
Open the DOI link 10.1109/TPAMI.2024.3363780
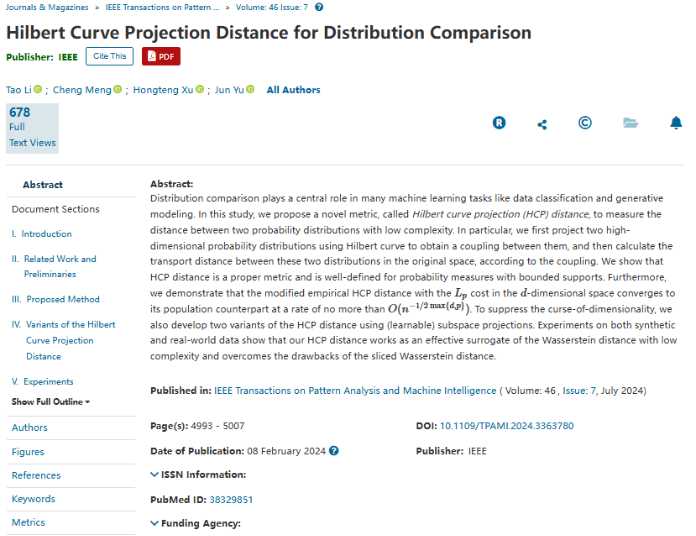pyautogui.click(x=507, y=426)
